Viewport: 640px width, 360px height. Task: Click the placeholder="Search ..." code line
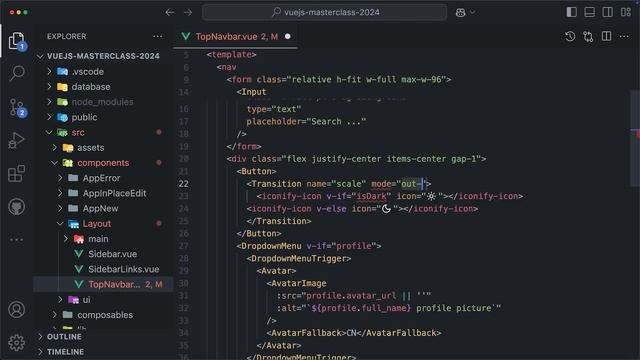pyautogui.click(x=306, y=121)
